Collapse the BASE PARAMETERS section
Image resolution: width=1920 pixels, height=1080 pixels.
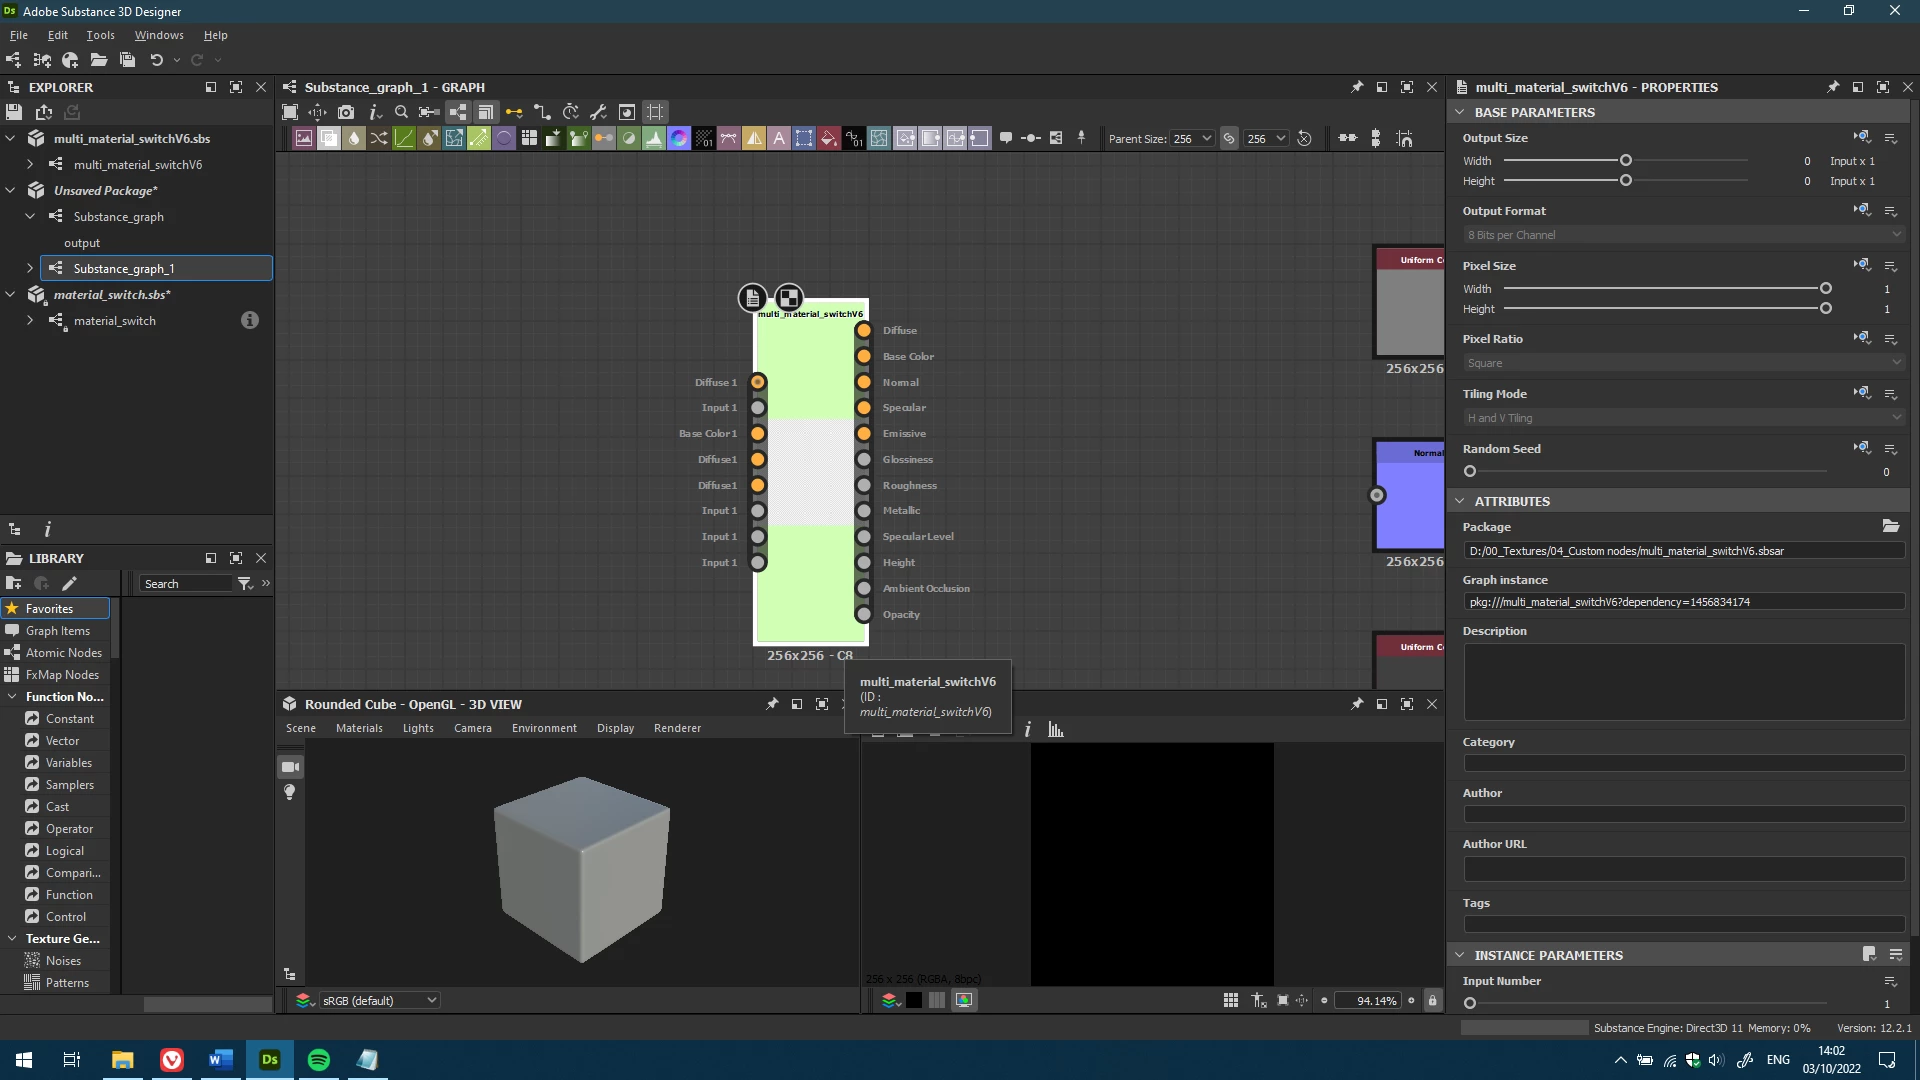(x=1460, y=112)
